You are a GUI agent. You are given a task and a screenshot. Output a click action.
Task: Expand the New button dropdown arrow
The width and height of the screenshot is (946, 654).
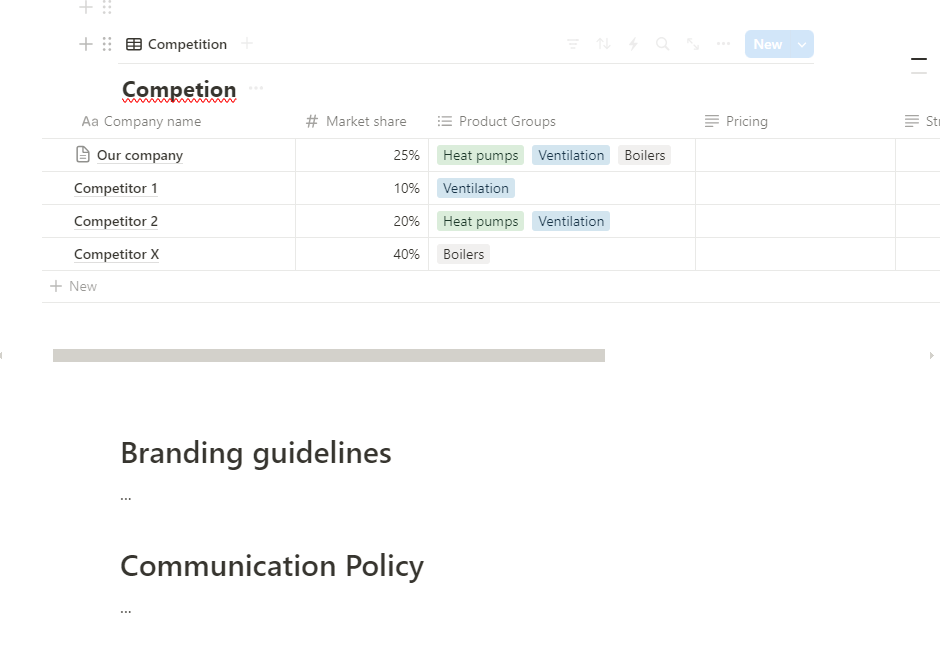tap(802, 44)
